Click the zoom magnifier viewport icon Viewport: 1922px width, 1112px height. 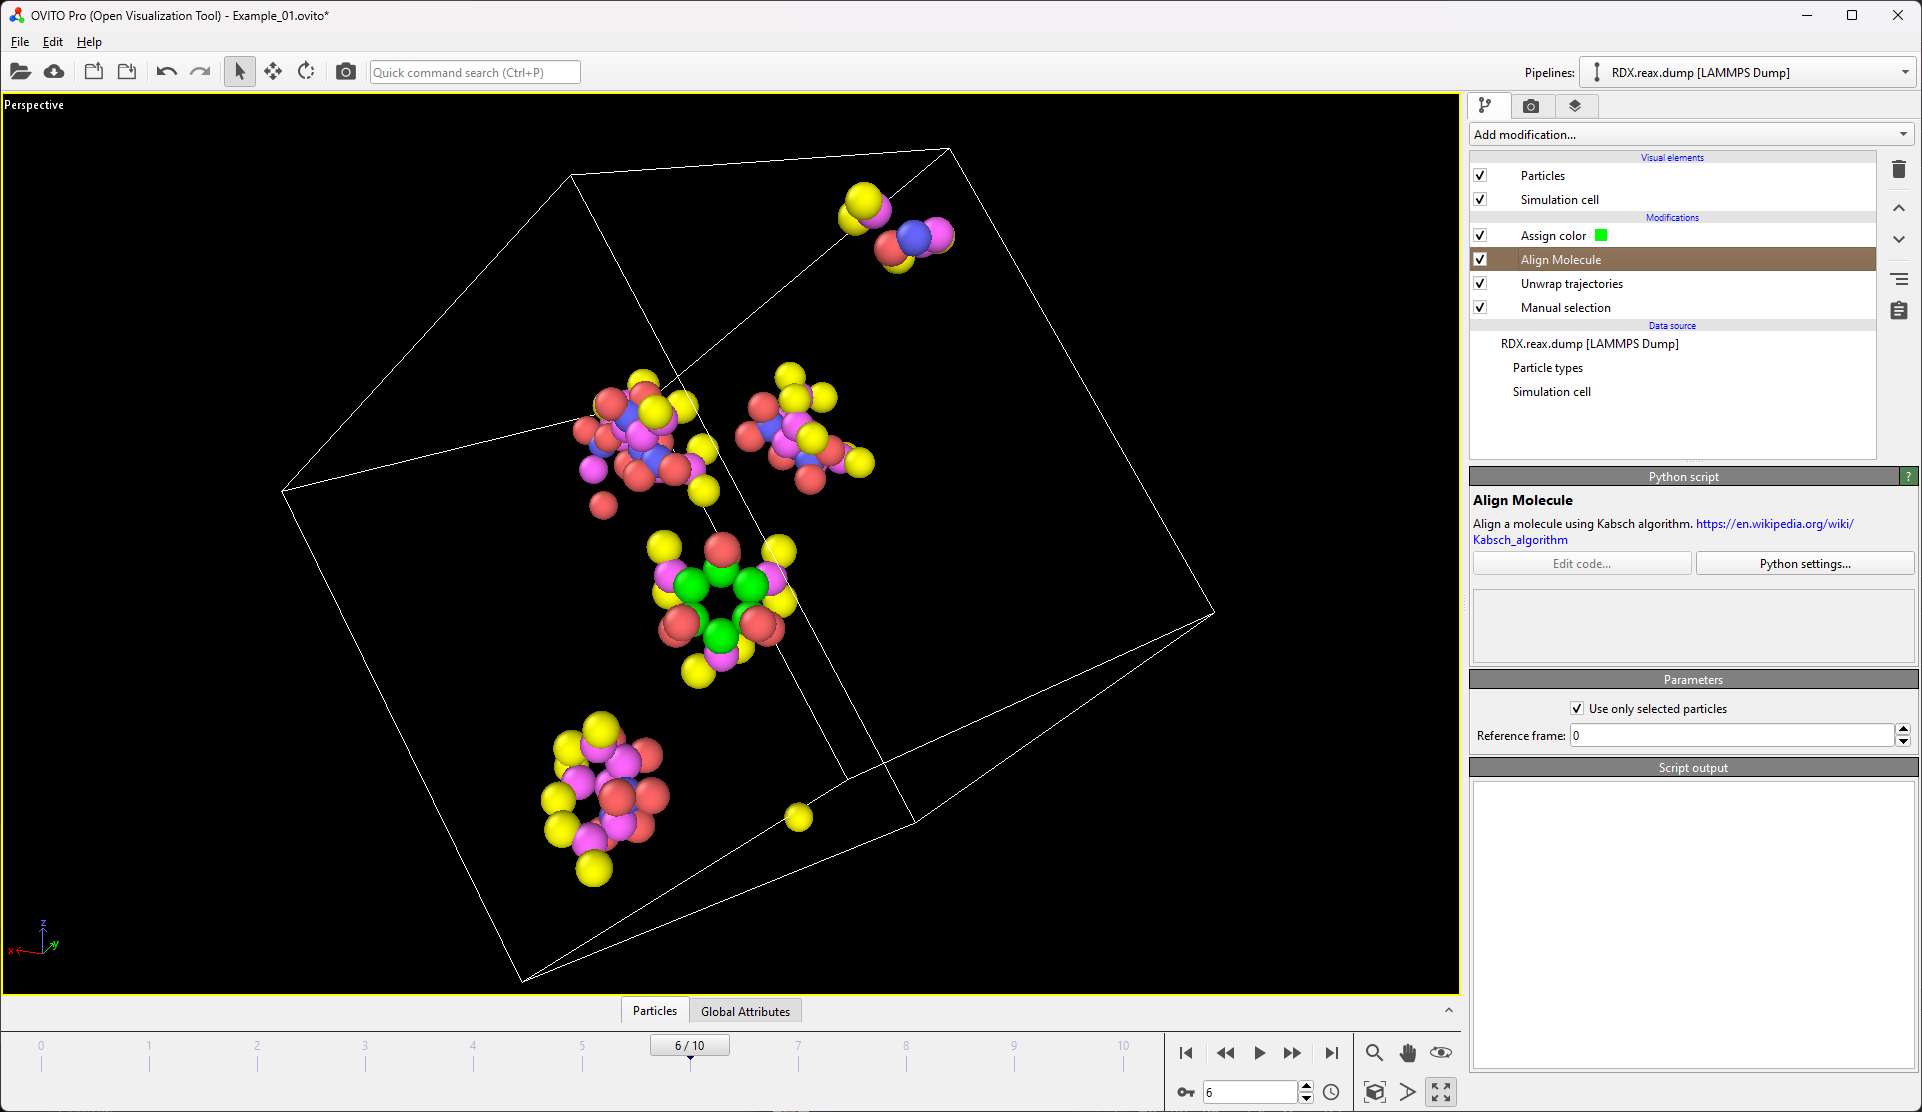click(1374, 1053)
